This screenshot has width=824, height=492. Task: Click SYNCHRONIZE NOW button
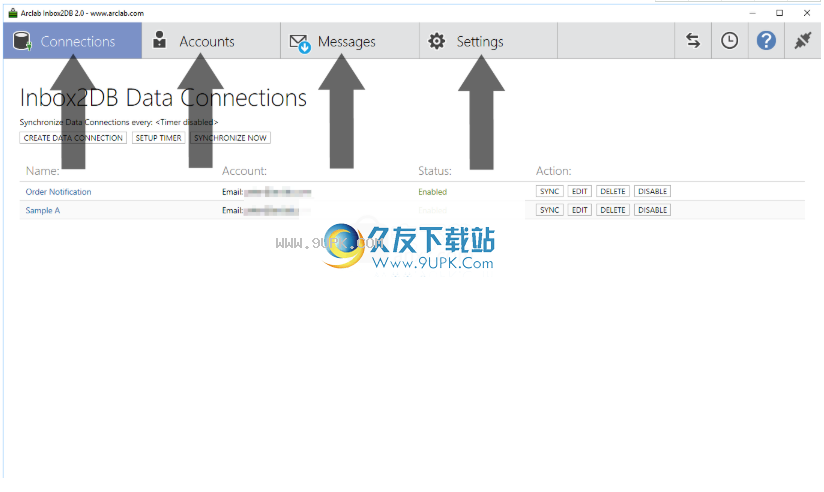230,138
